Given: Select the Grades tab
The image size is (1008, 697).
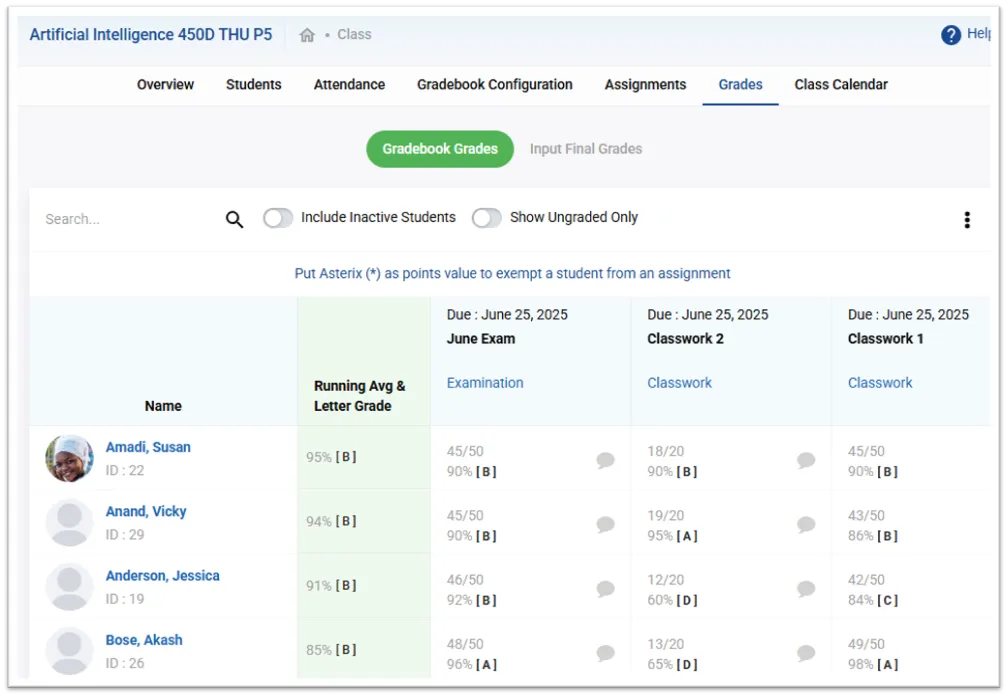Looking at the screenshot, I should [x=740, y=85].
